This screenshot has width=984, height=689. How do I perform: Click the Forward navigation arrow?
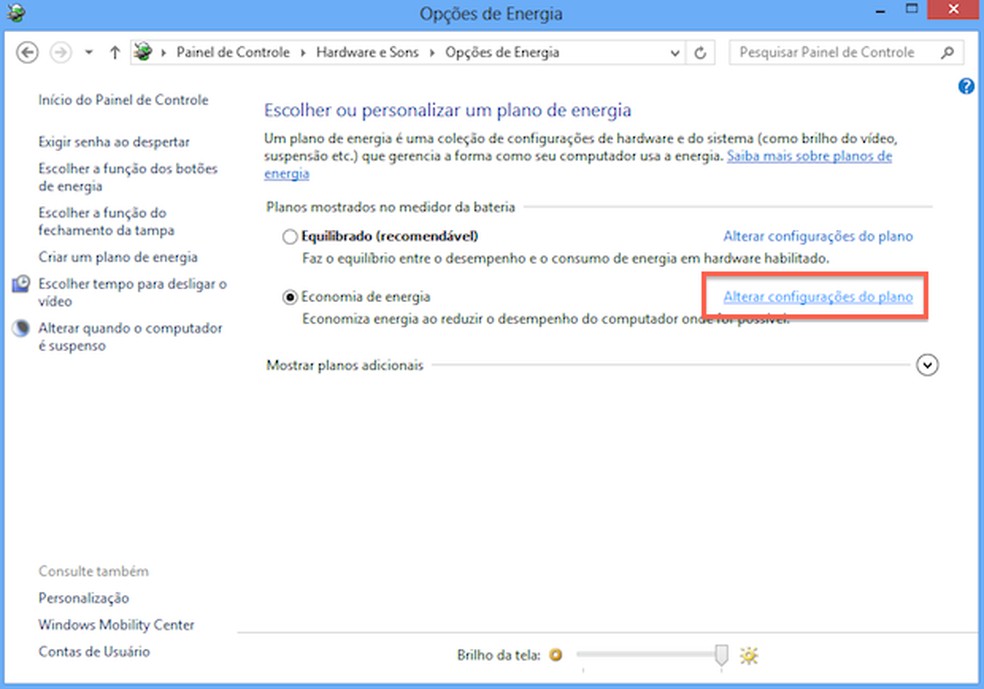(61, 52)
